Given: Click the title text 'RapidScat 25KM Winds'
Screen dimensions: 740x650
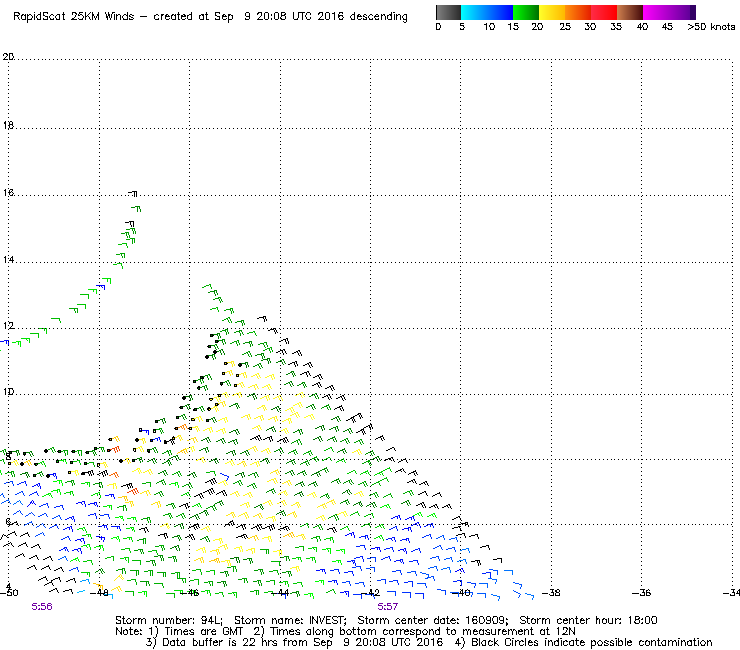Looking at the screenshot, I should pos(74,17).
